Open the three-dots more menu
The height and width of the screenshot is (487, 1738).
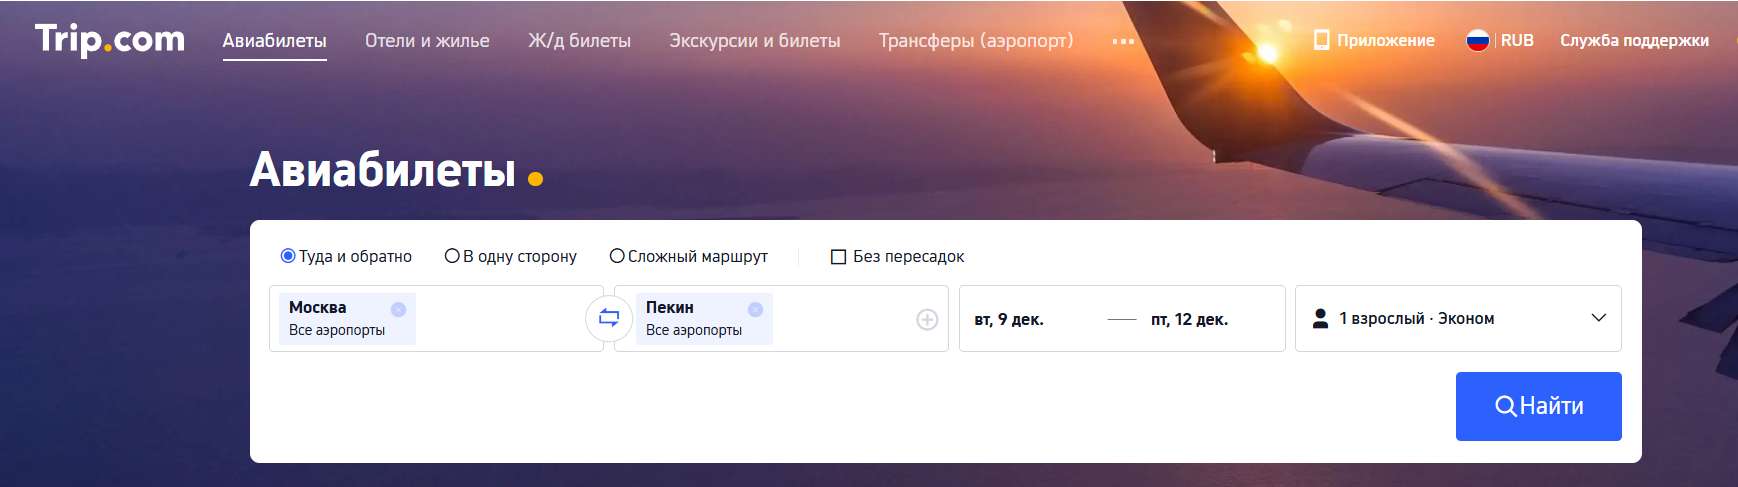1123,41
